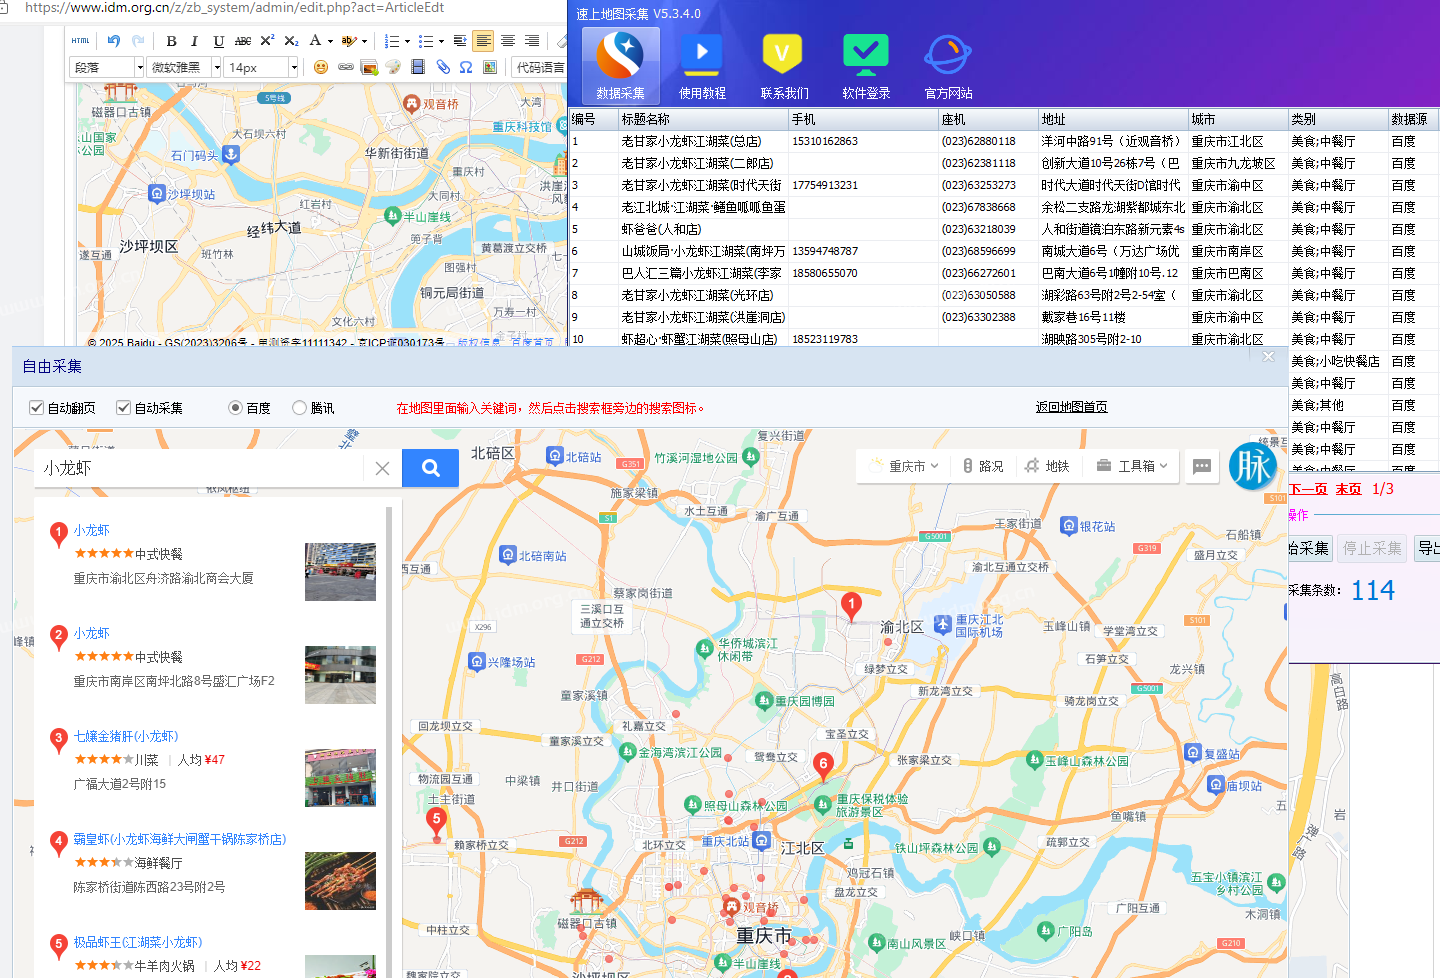Sort table by the 手机 column header
This screenshot has width=1440, height=978.
[863, 119]
